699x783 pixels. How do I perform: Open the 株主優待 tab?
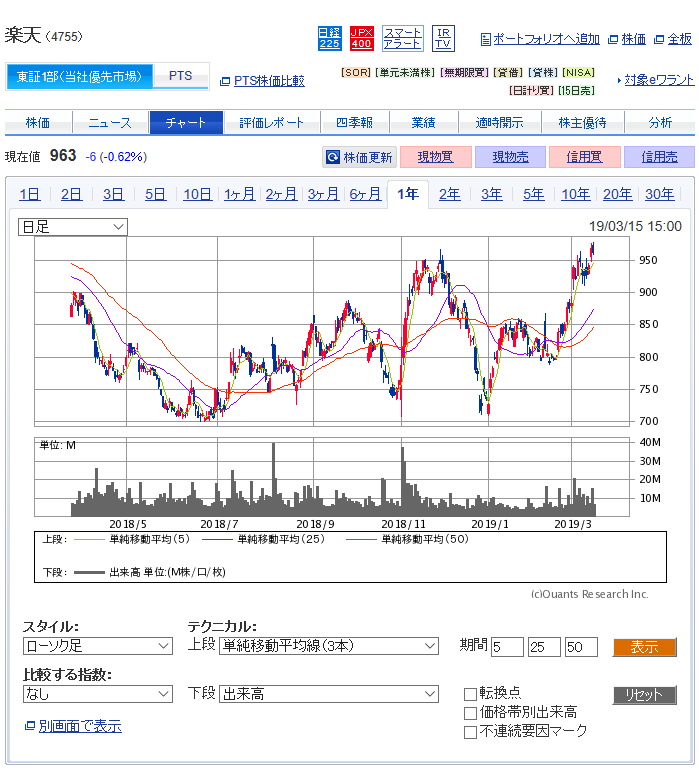click(582, 122)
